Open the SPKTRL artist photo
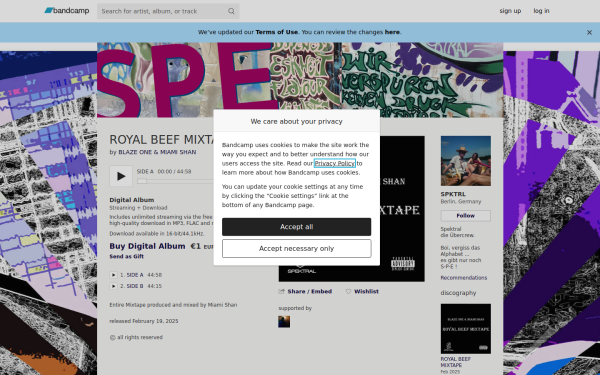Screen dimensions: 600x375 click(x=466, y=161)
